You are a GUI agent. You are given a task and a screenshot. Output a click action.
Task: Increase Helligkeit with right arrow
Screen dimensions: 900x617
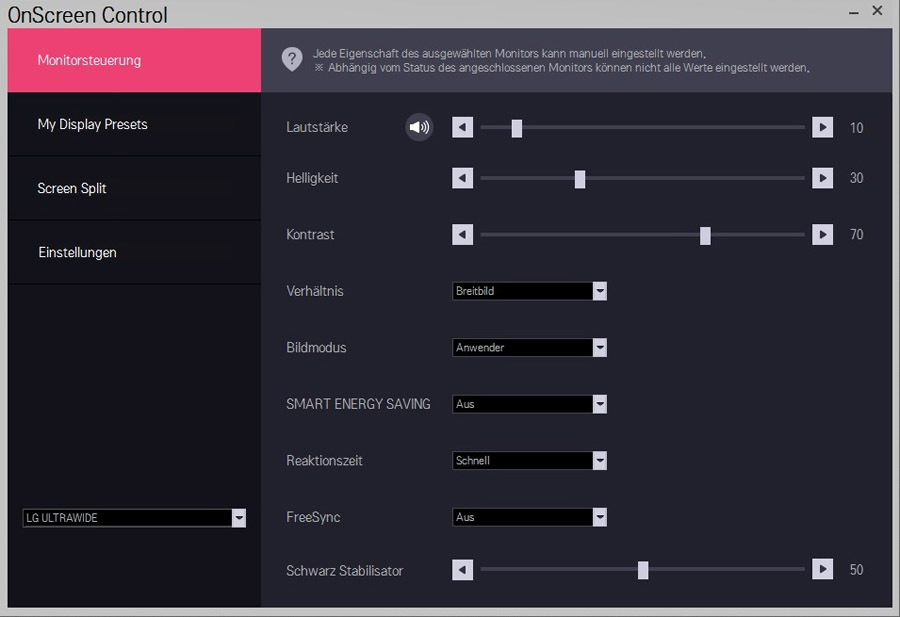click(822, 178)
